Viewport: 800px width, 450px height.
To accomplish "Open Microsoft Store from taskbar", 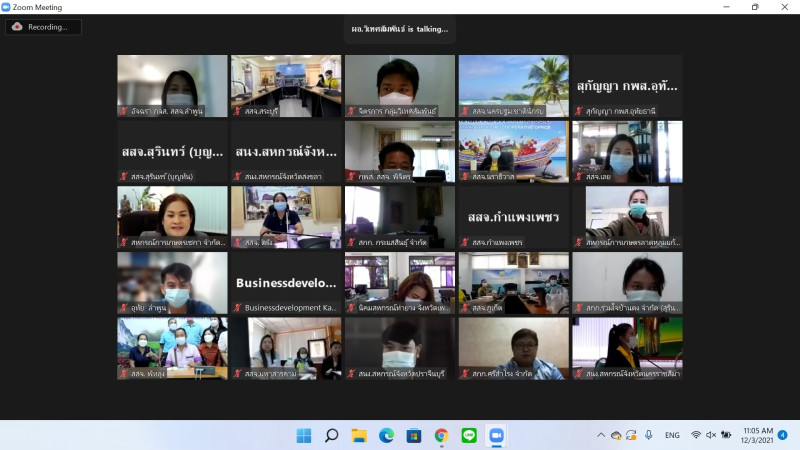I will tap(414, 435).
